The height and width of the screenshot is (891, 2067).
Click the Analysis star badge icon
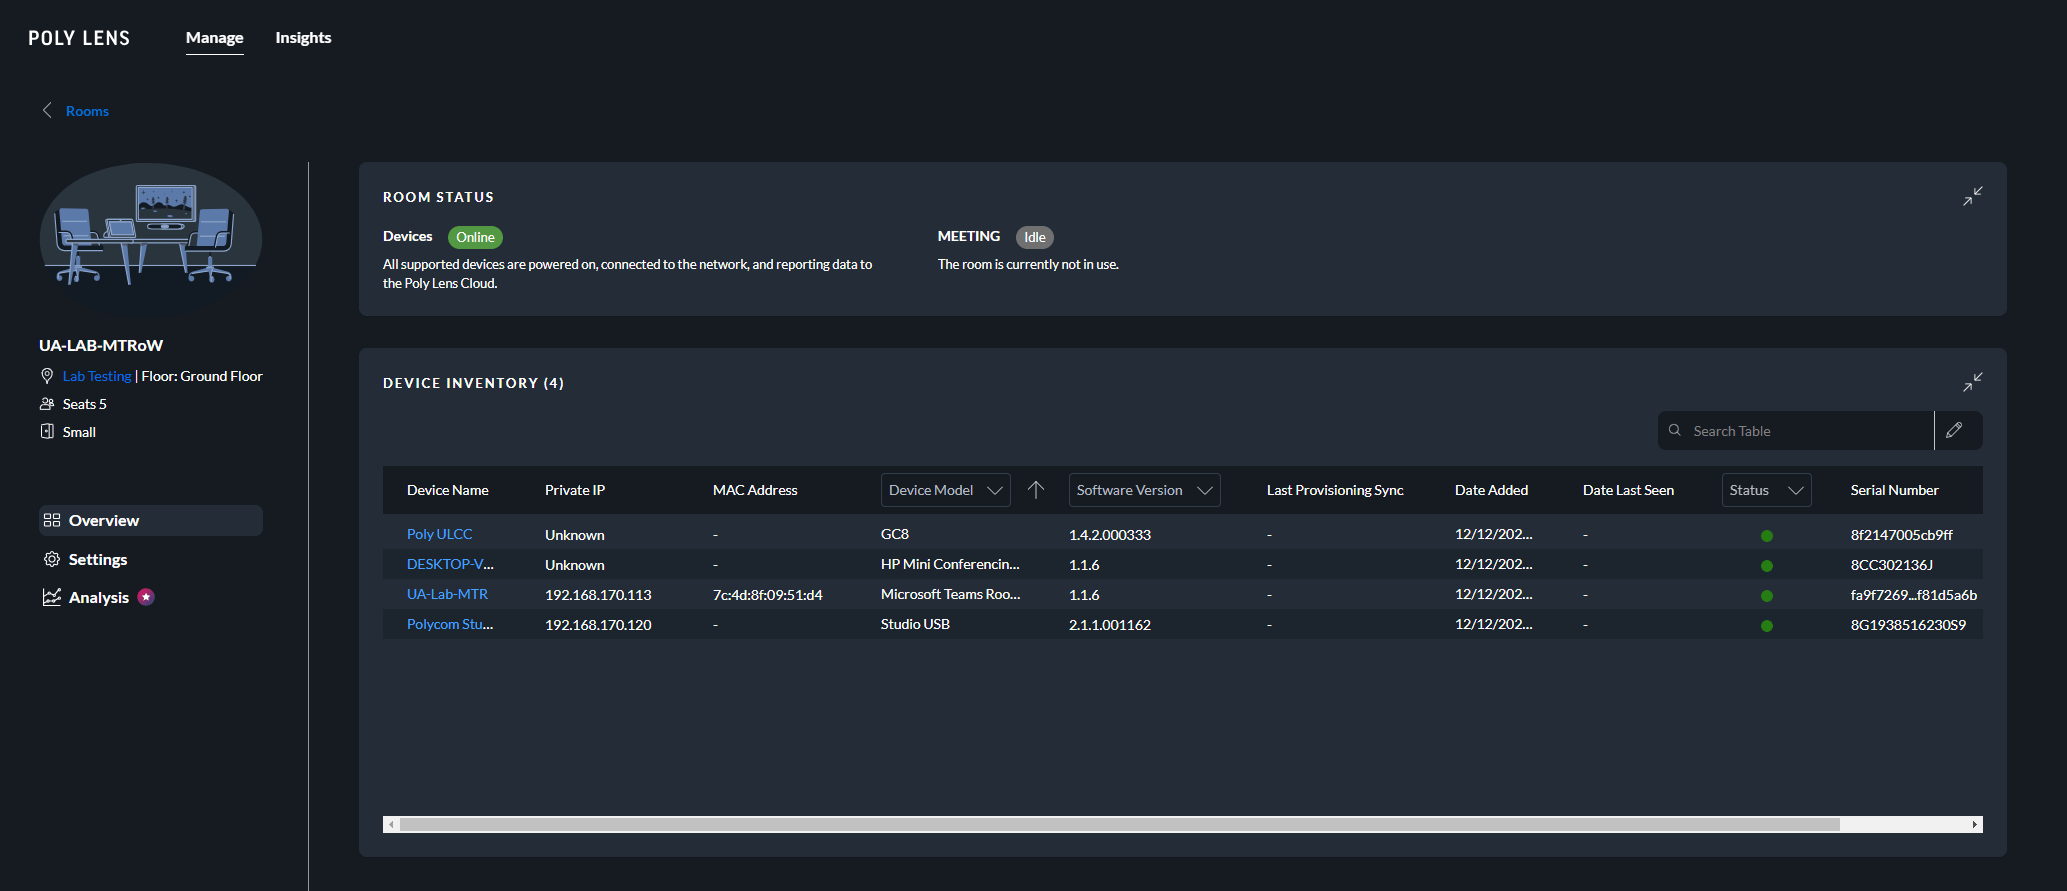[x=146, y=597]
